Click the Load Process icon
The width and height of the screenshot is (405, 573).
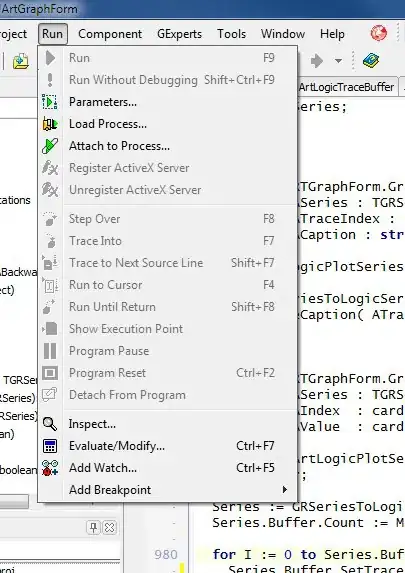tap(50, 124)
